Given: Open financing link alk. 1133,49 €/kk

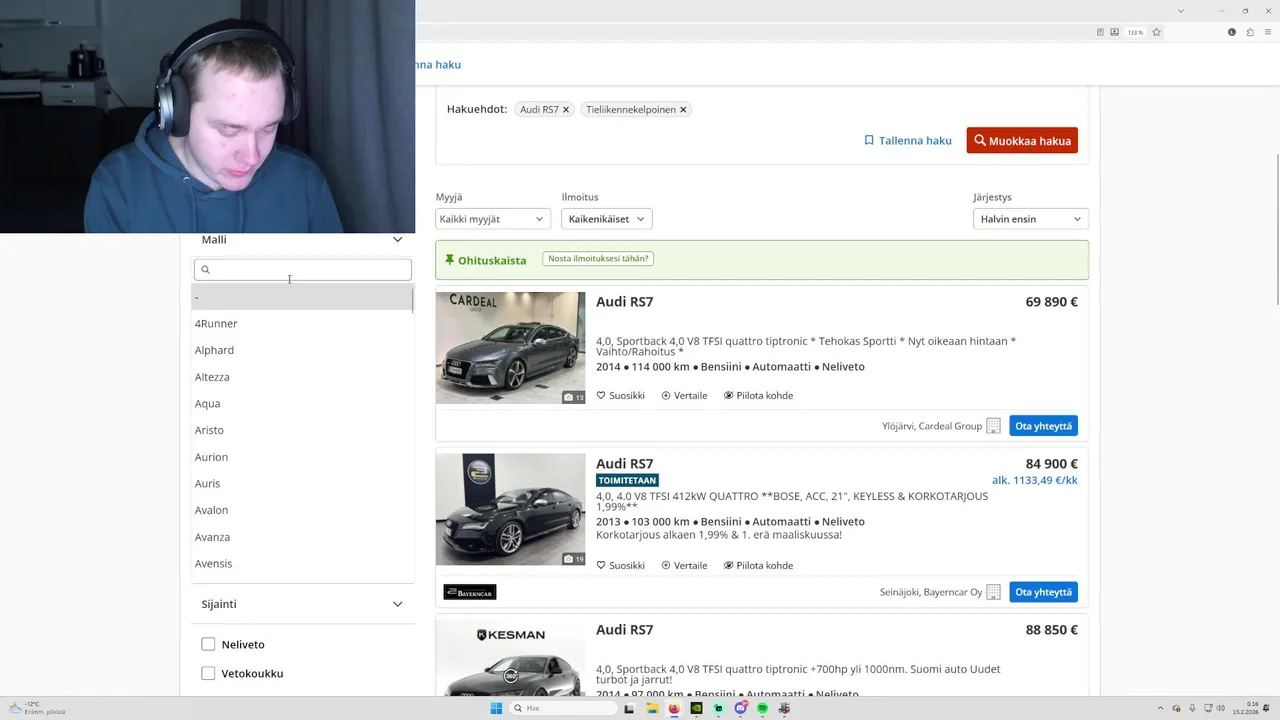Looking at the screenshot, I should (x=1034, y=480).
